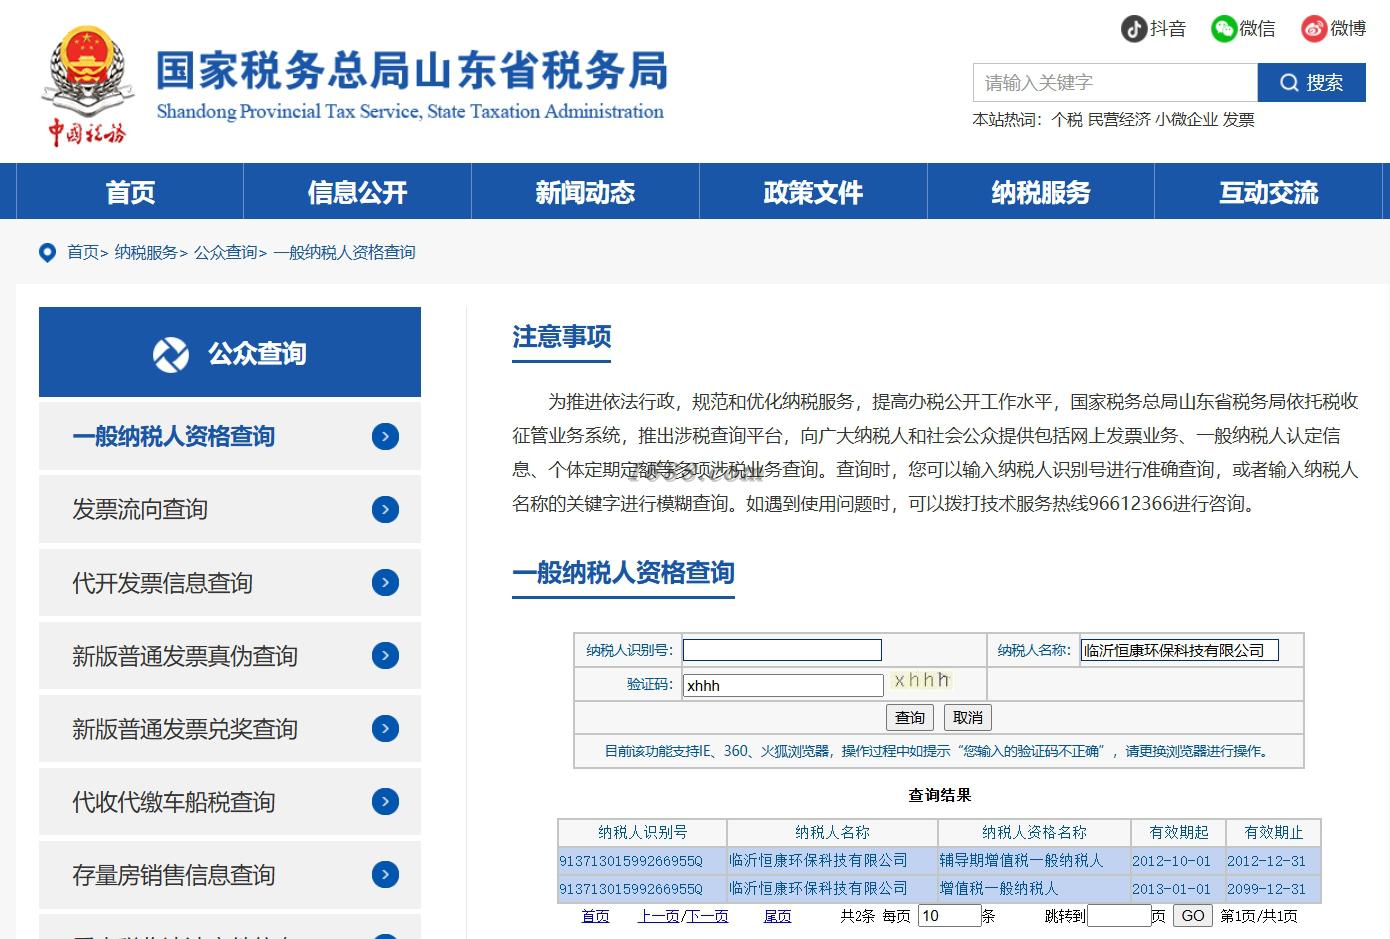
Task: Click arrow icon beside 存量房销售信息查询
Action: tap(385, 875)
